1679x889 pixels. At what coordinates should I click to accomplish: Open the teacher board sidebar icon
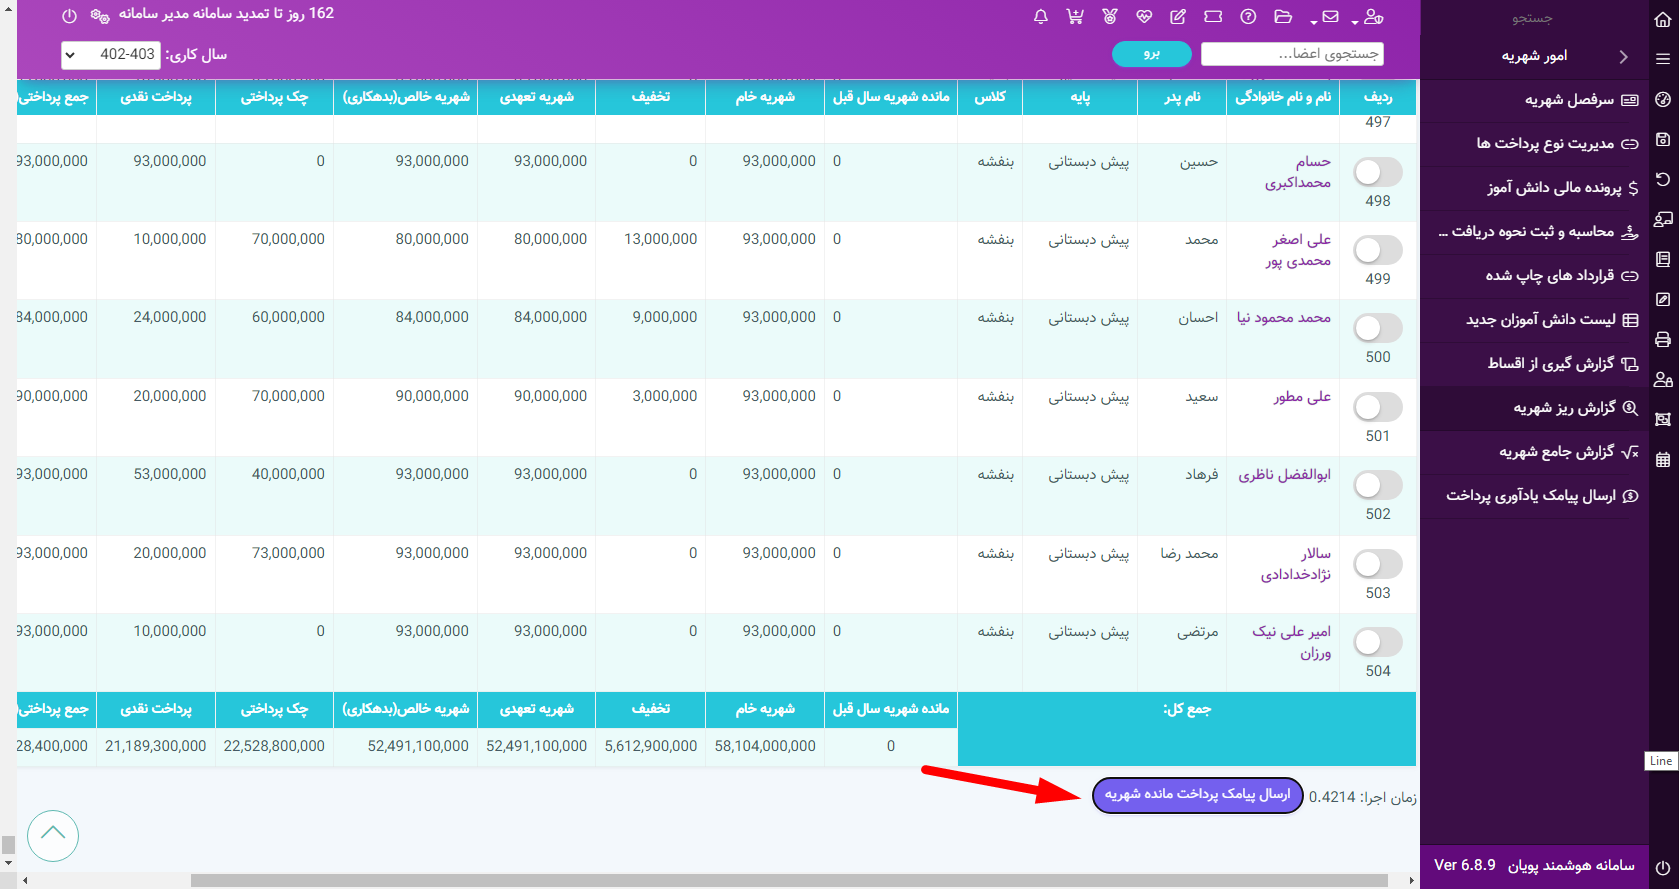(x=1663, y=219)
